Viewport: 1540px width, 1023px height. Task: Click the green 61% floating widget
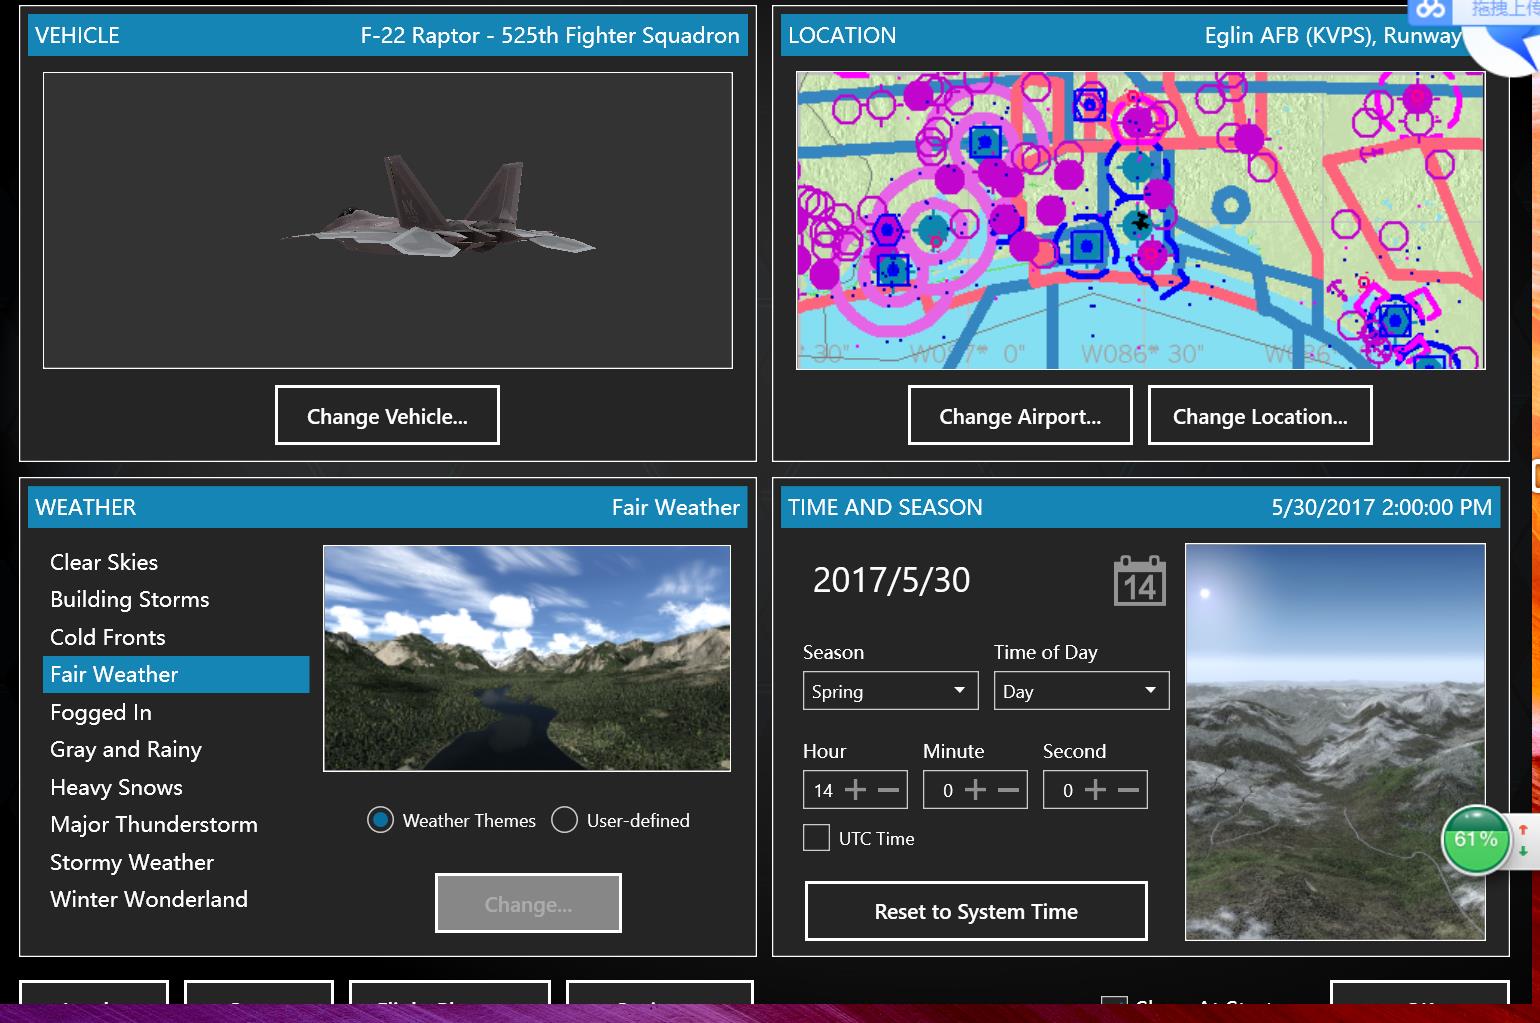(1475, 840)
